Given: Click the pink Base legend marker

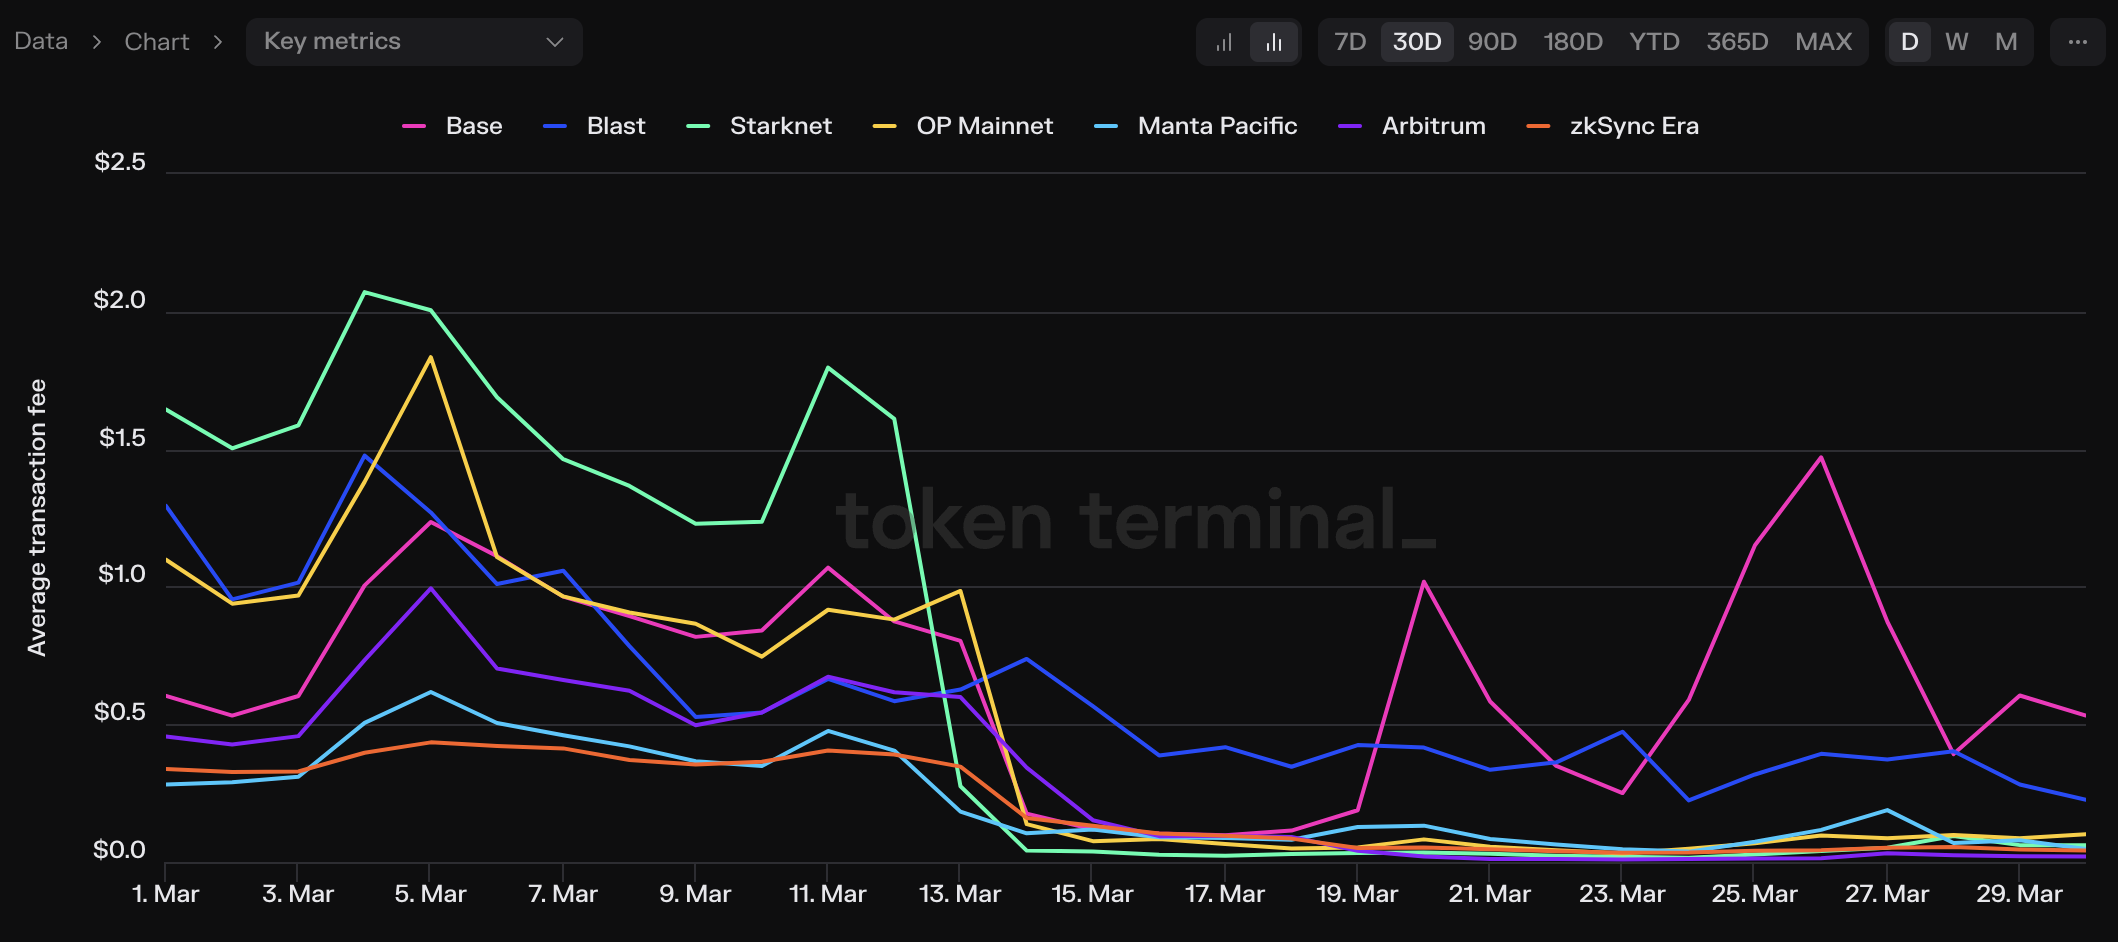Looking at the screenshot, I should (x=414, y=126).
